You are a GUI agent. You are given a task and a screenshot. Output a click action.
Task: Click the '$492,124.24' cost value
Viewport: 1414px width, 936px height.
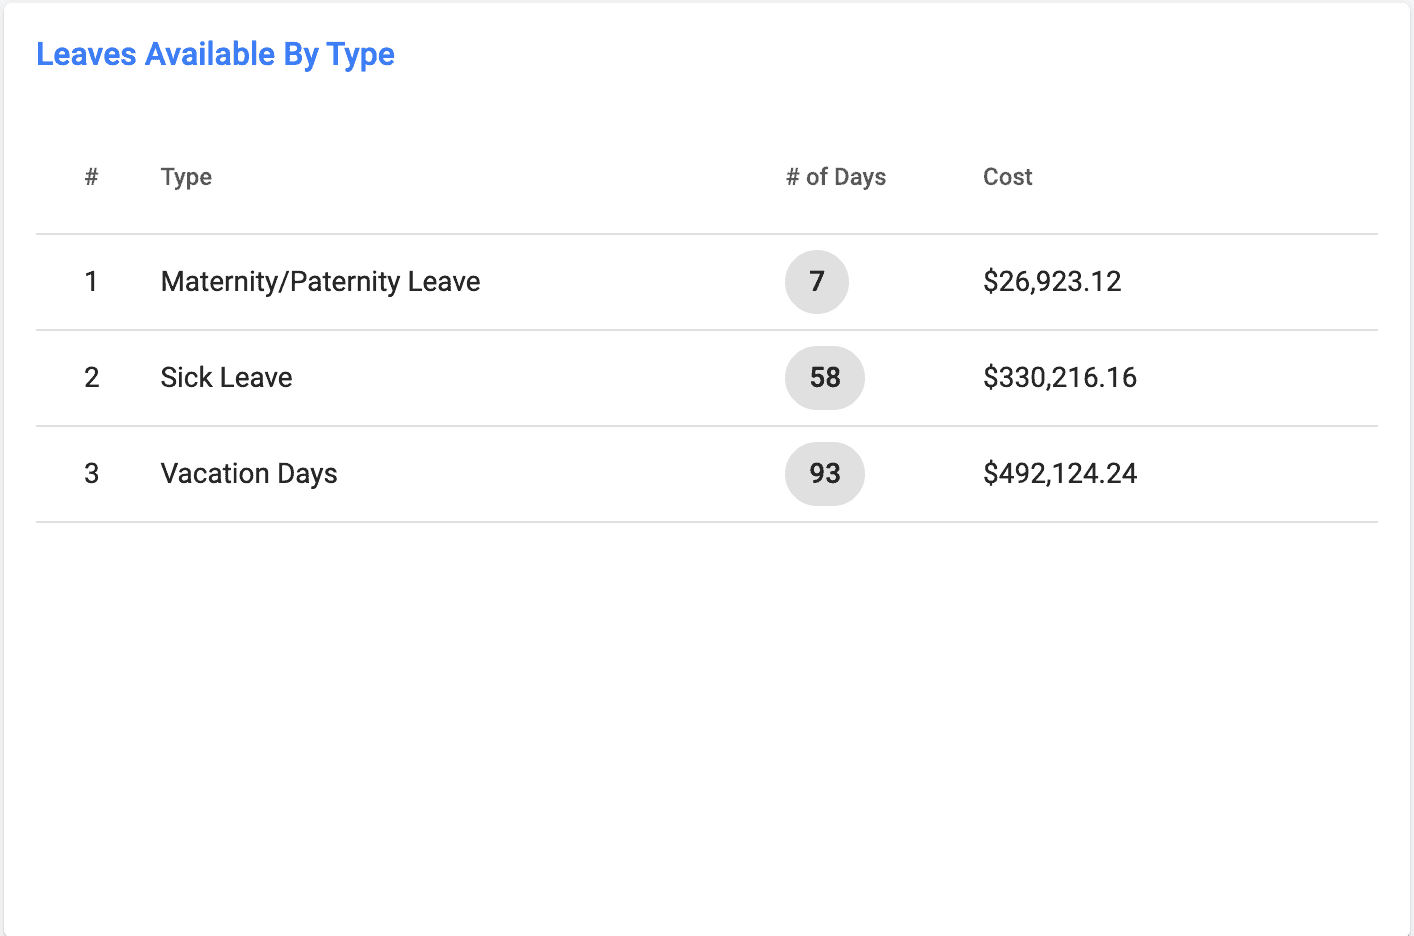[1060, 474]
